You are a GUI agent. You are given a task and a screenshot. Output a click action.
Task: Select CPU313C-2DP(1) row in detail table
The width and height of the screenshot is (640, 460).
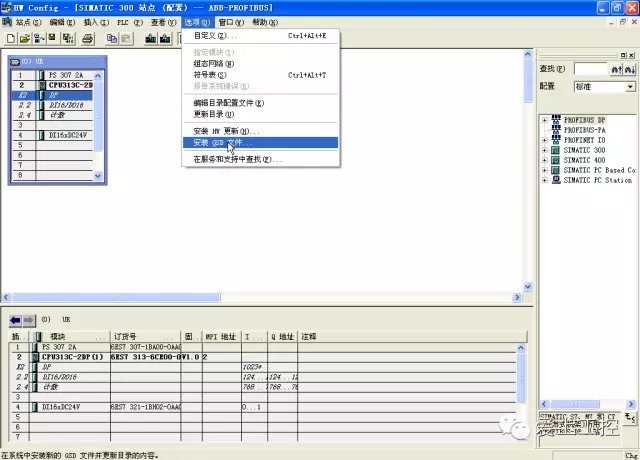[x=263, y=357]
